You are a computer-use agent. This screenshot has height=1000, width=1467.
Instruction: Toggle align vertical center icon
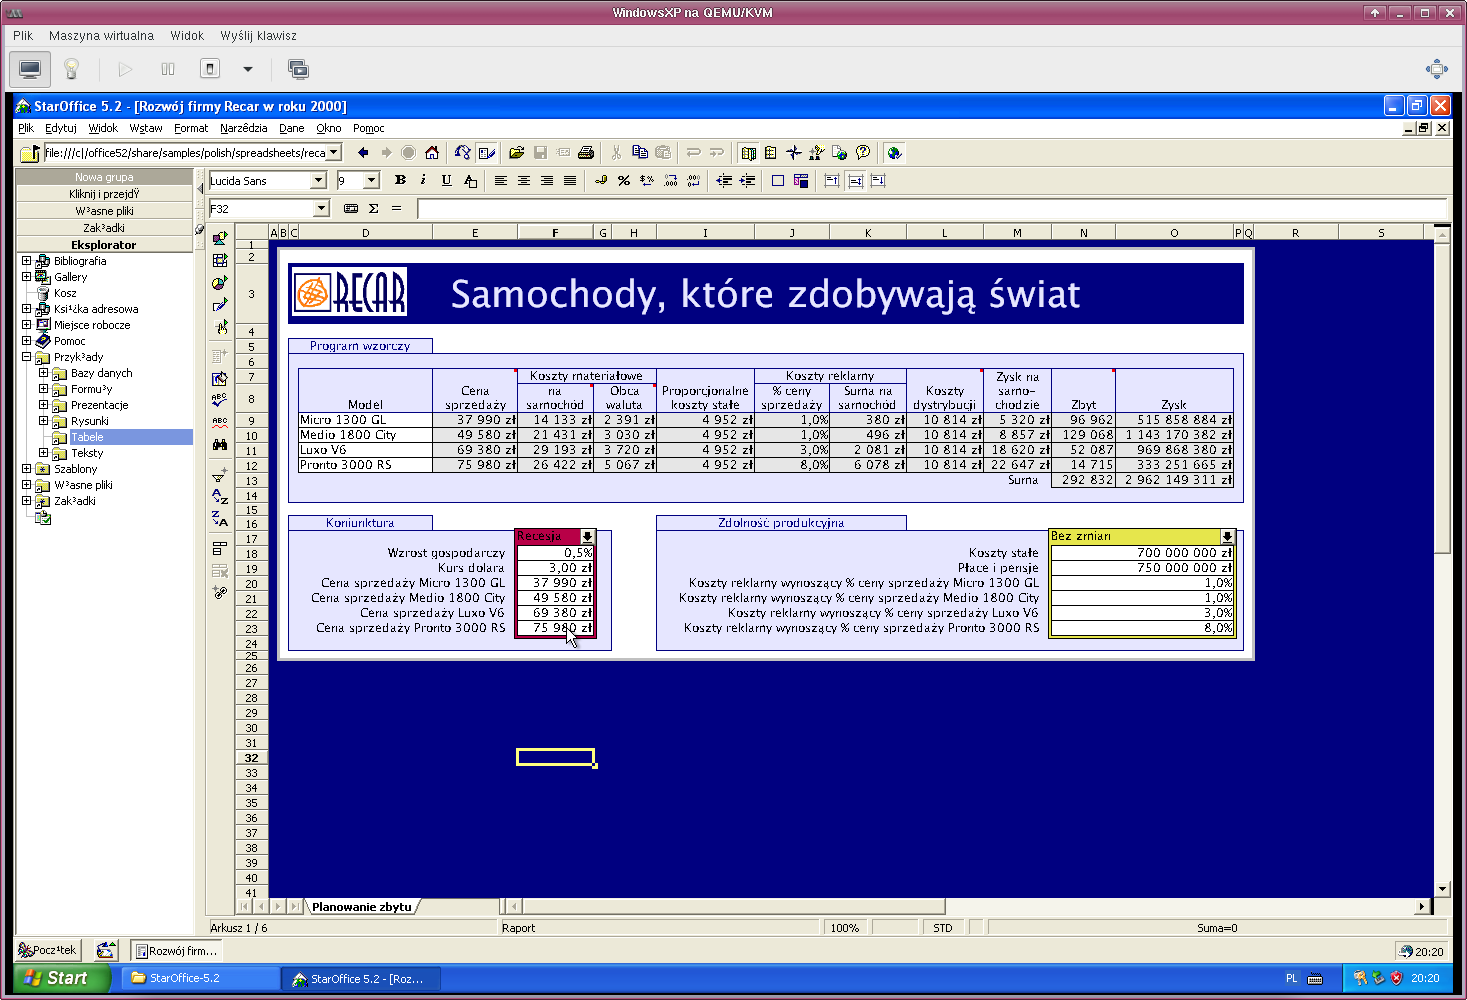(x=855, y=181)
